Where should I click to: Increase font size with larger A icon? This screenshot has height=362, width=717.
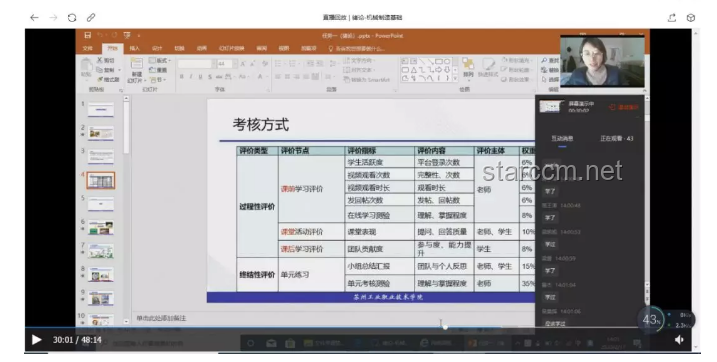(243, 64)
